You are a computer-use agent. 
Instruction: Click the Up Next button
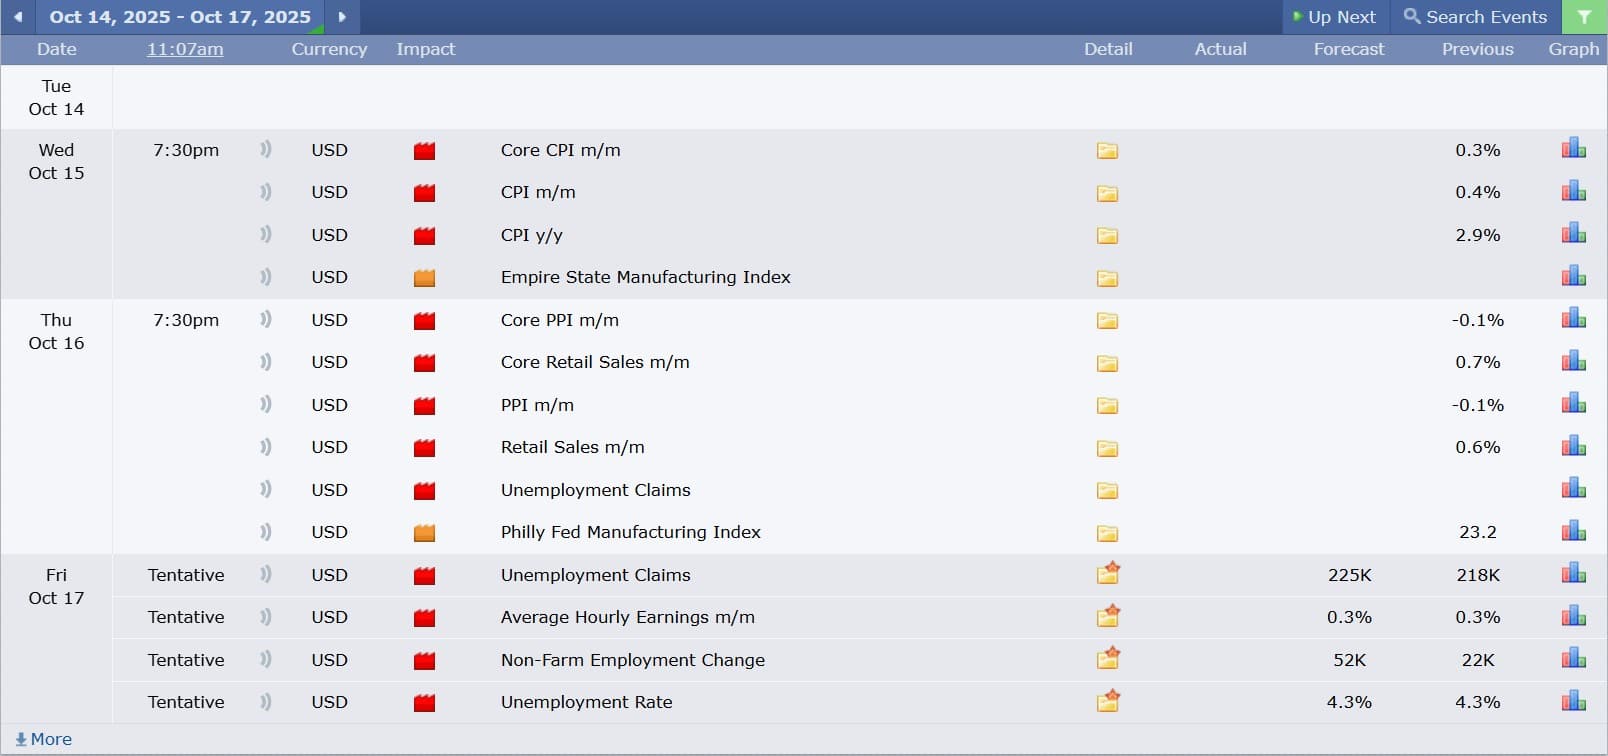(x=1334, y=17)
